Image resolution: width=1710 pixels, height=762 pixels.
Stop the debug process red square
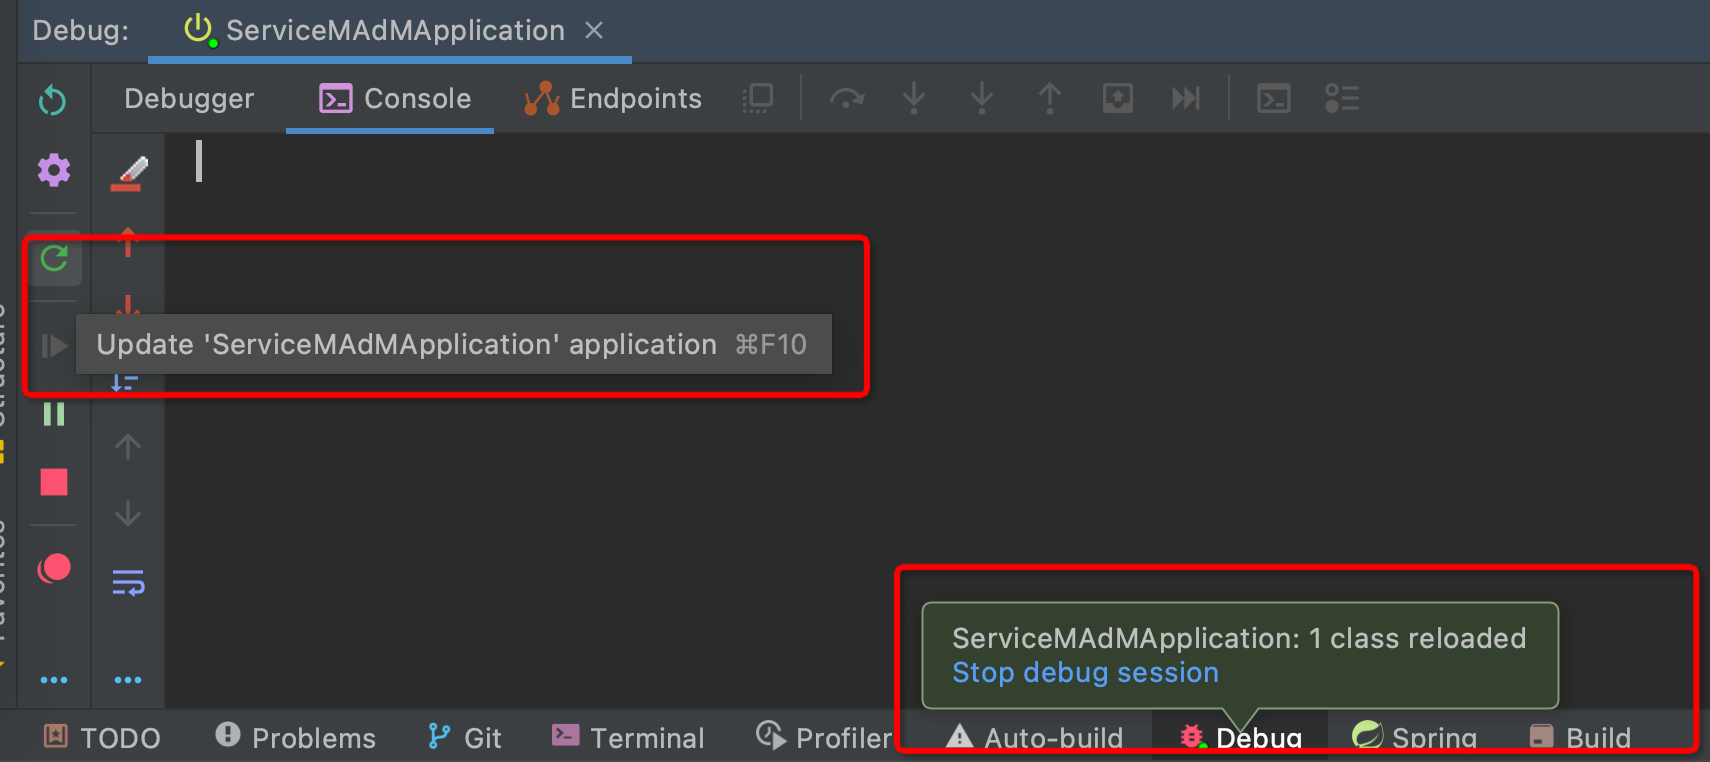54,482
